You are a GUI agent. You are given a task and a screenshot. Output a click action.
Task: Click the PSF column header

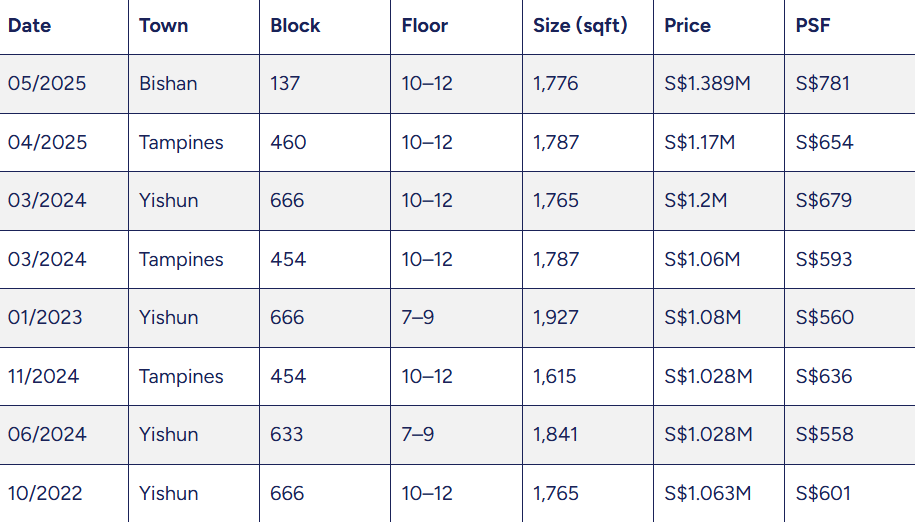click(x=813, y=26)
